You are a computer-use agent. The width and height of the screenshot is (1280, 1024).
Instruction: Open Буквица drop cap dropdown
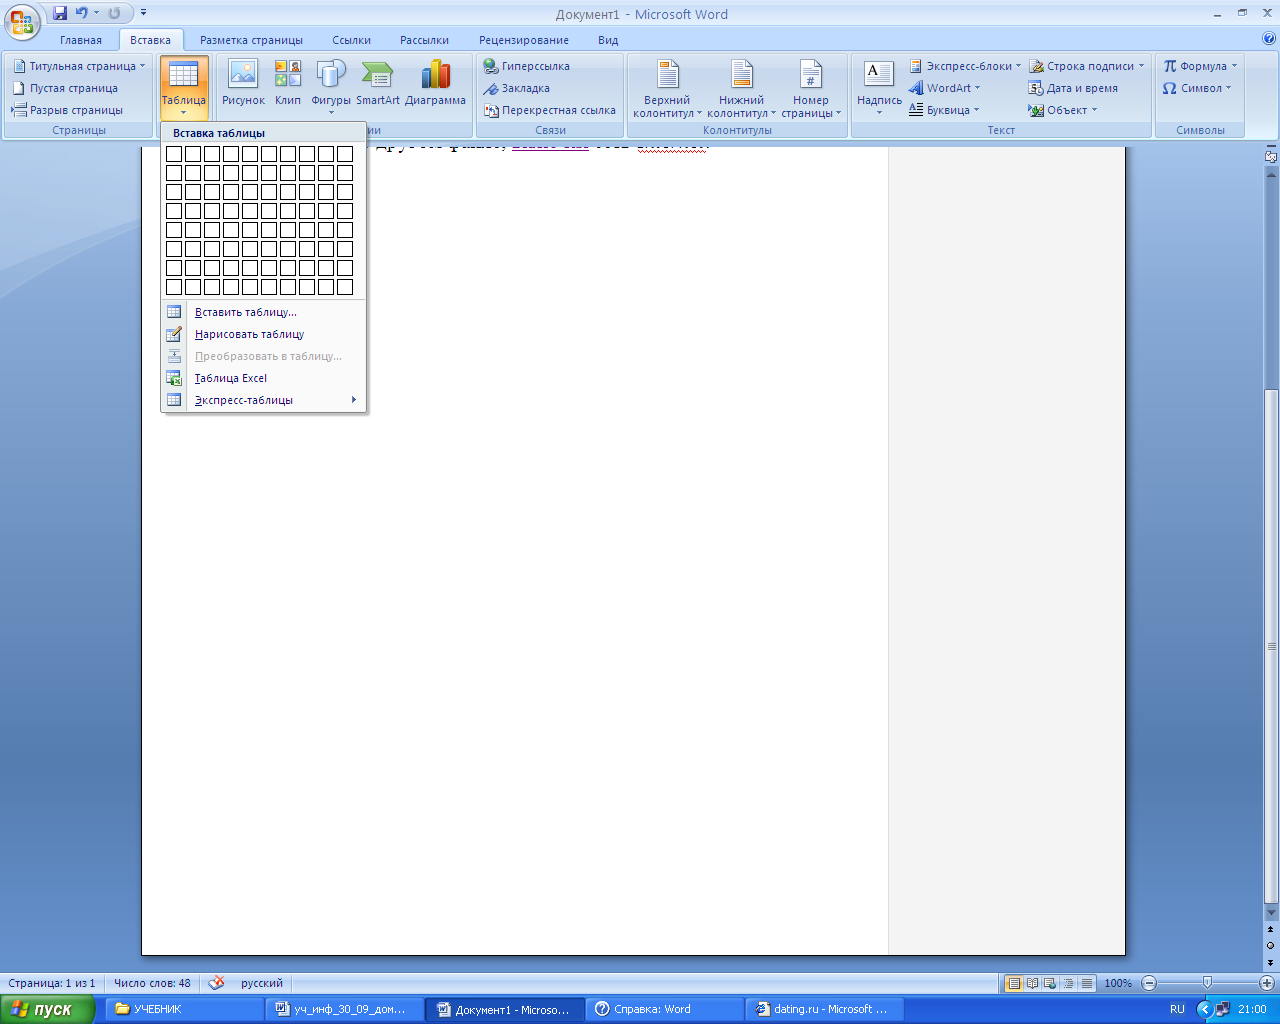[944, 110]
